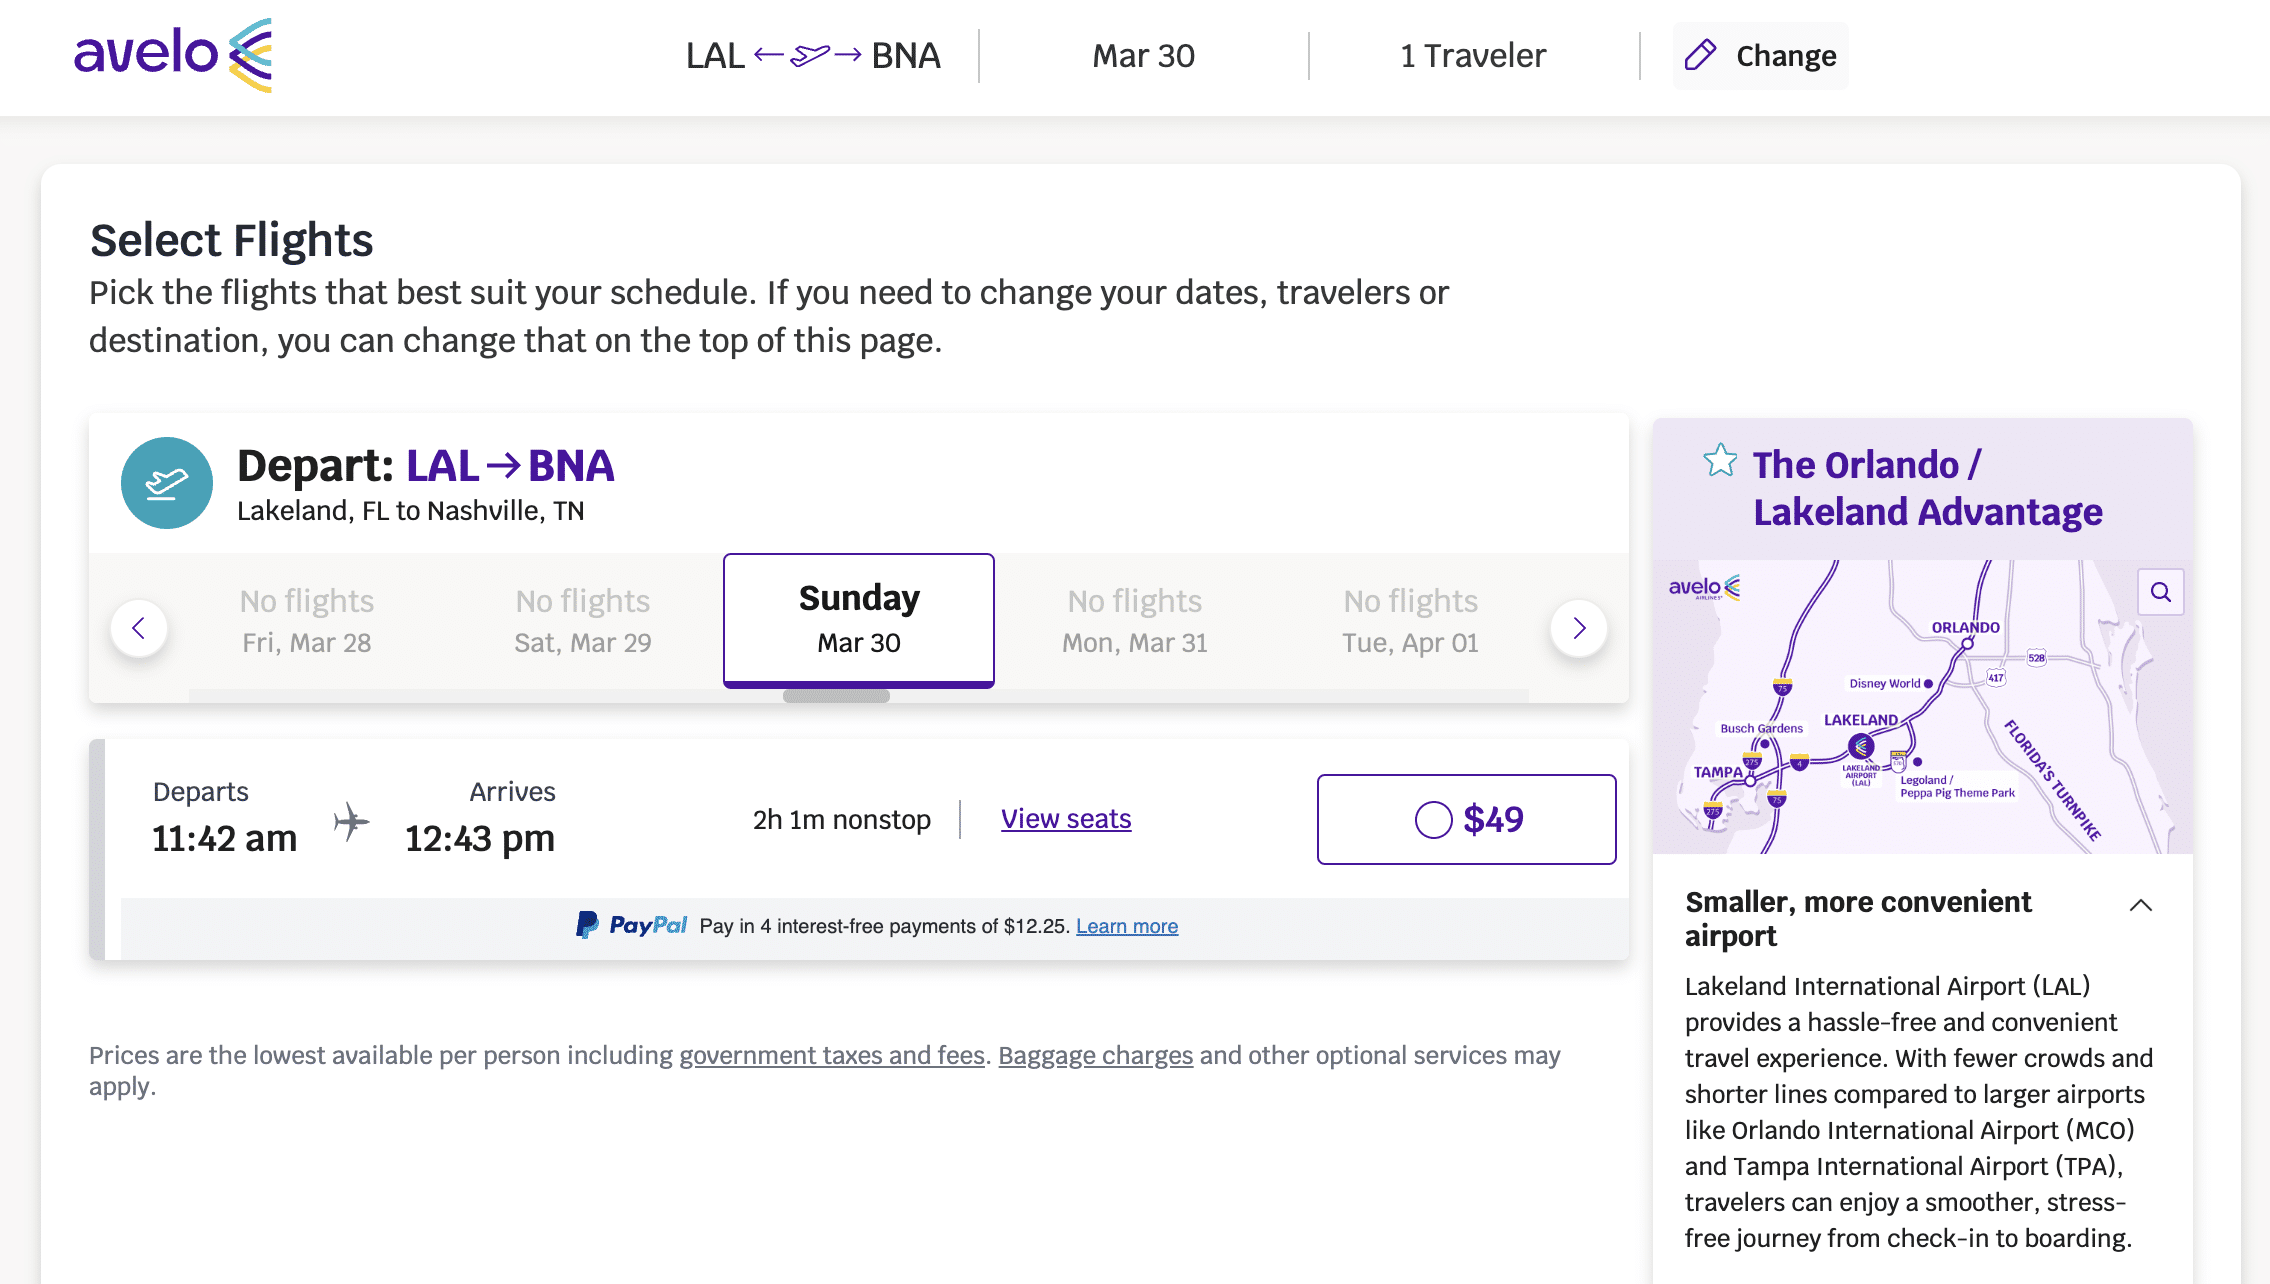Click the date carousel horizontal scrollbar thumb
This screenshot has height=1284, width=2270.
[x=836, y=696]
